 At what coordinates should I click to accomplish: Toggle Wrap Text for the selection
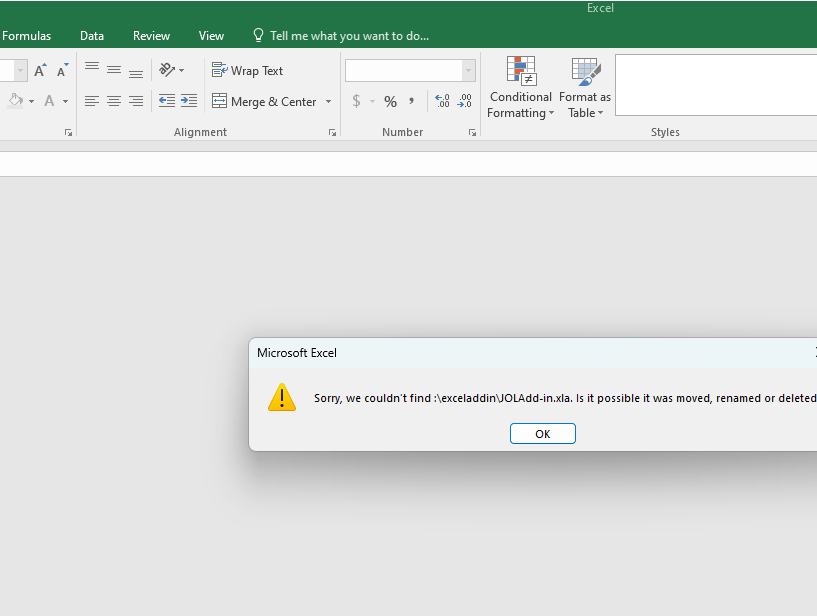coord(247,70)
